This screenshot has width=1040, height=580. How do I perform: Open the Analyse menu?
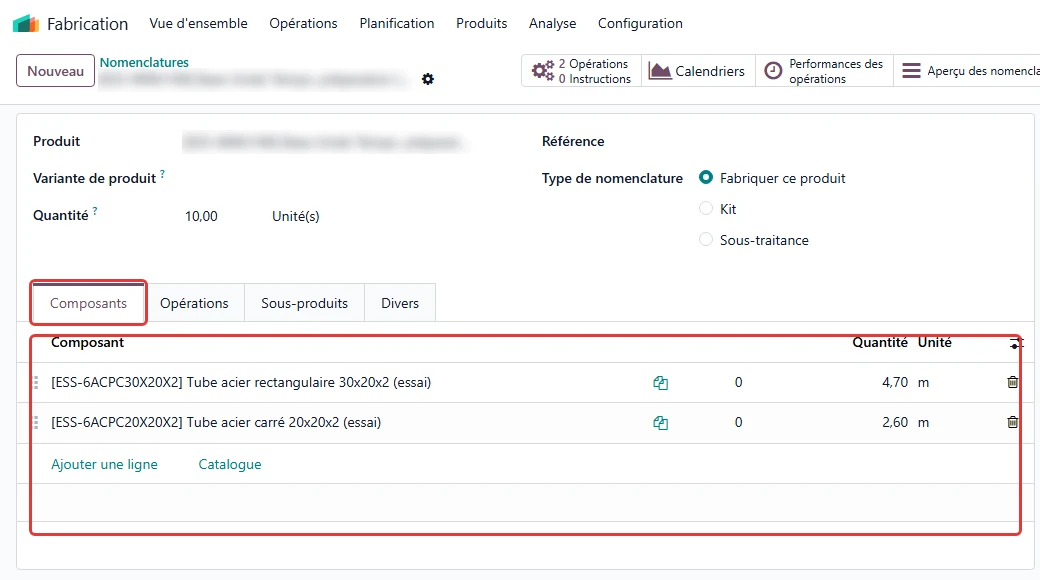(552, 23)
